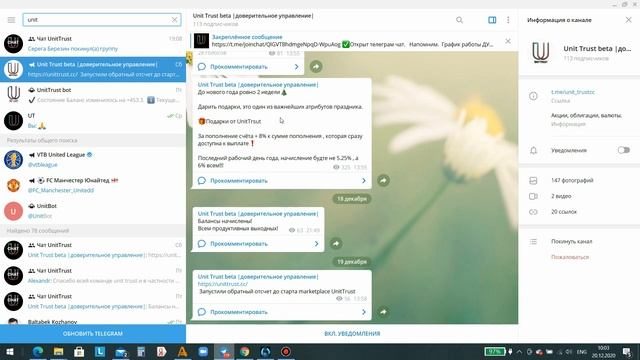This screenshot has height=360, width=640.
Task: Click ВКЛ. УВЕДОМЛЕНИЯ to unmute channel
Action: coord(352,333)
